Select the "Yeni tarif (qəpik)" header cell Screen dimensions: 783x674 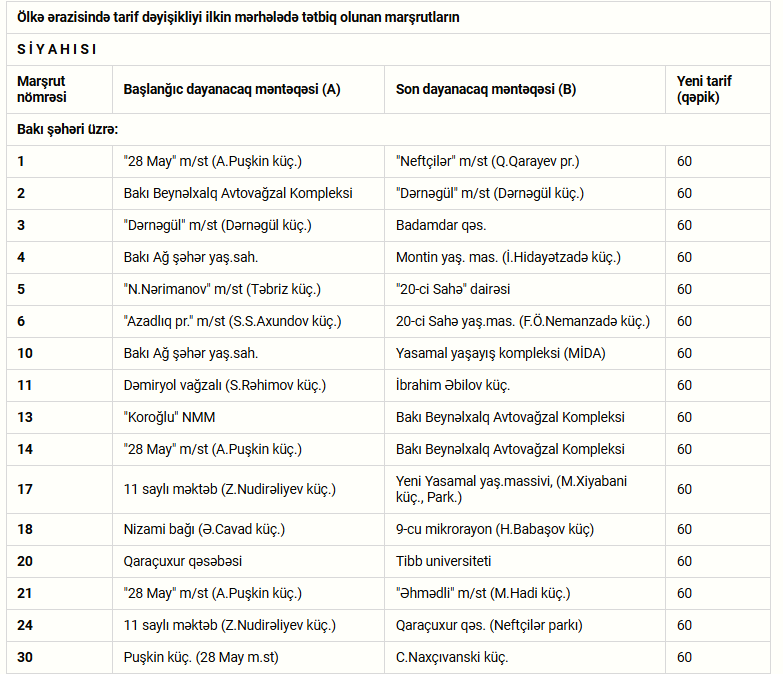(718, 89)
